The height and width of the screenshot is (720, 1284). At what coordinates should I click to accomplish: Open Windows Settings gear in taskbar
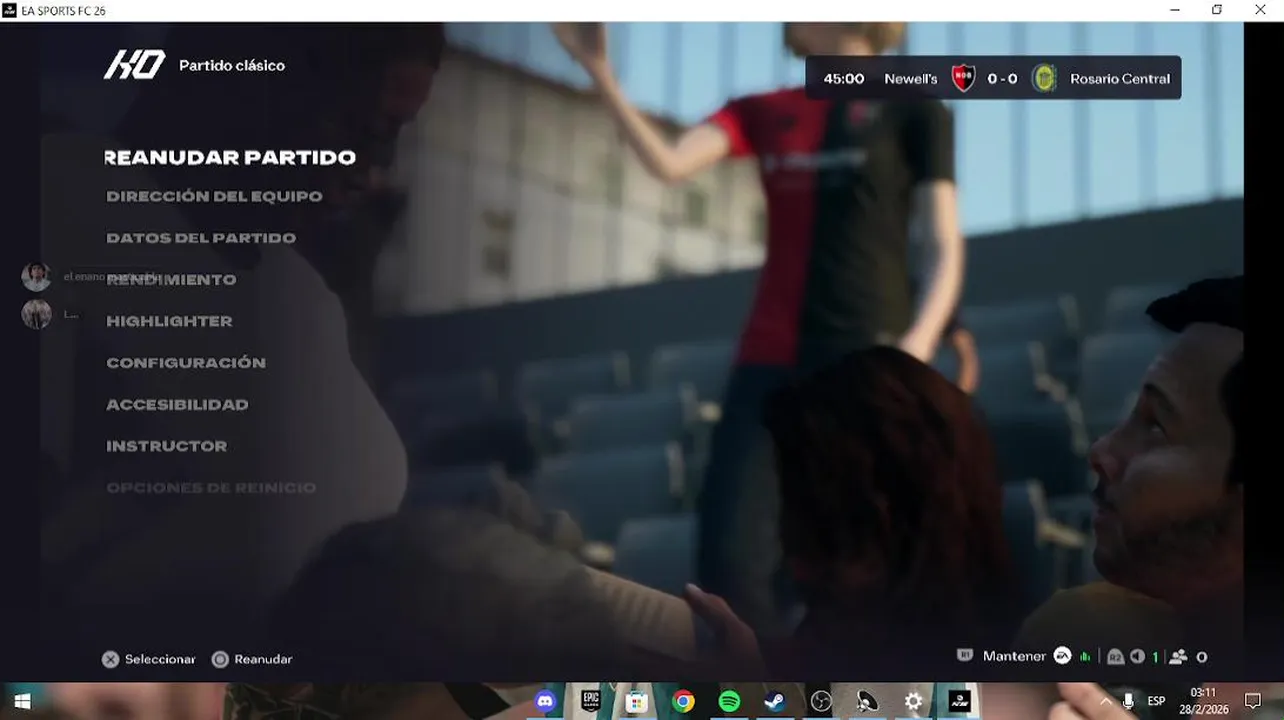click(x=913, y=702)
